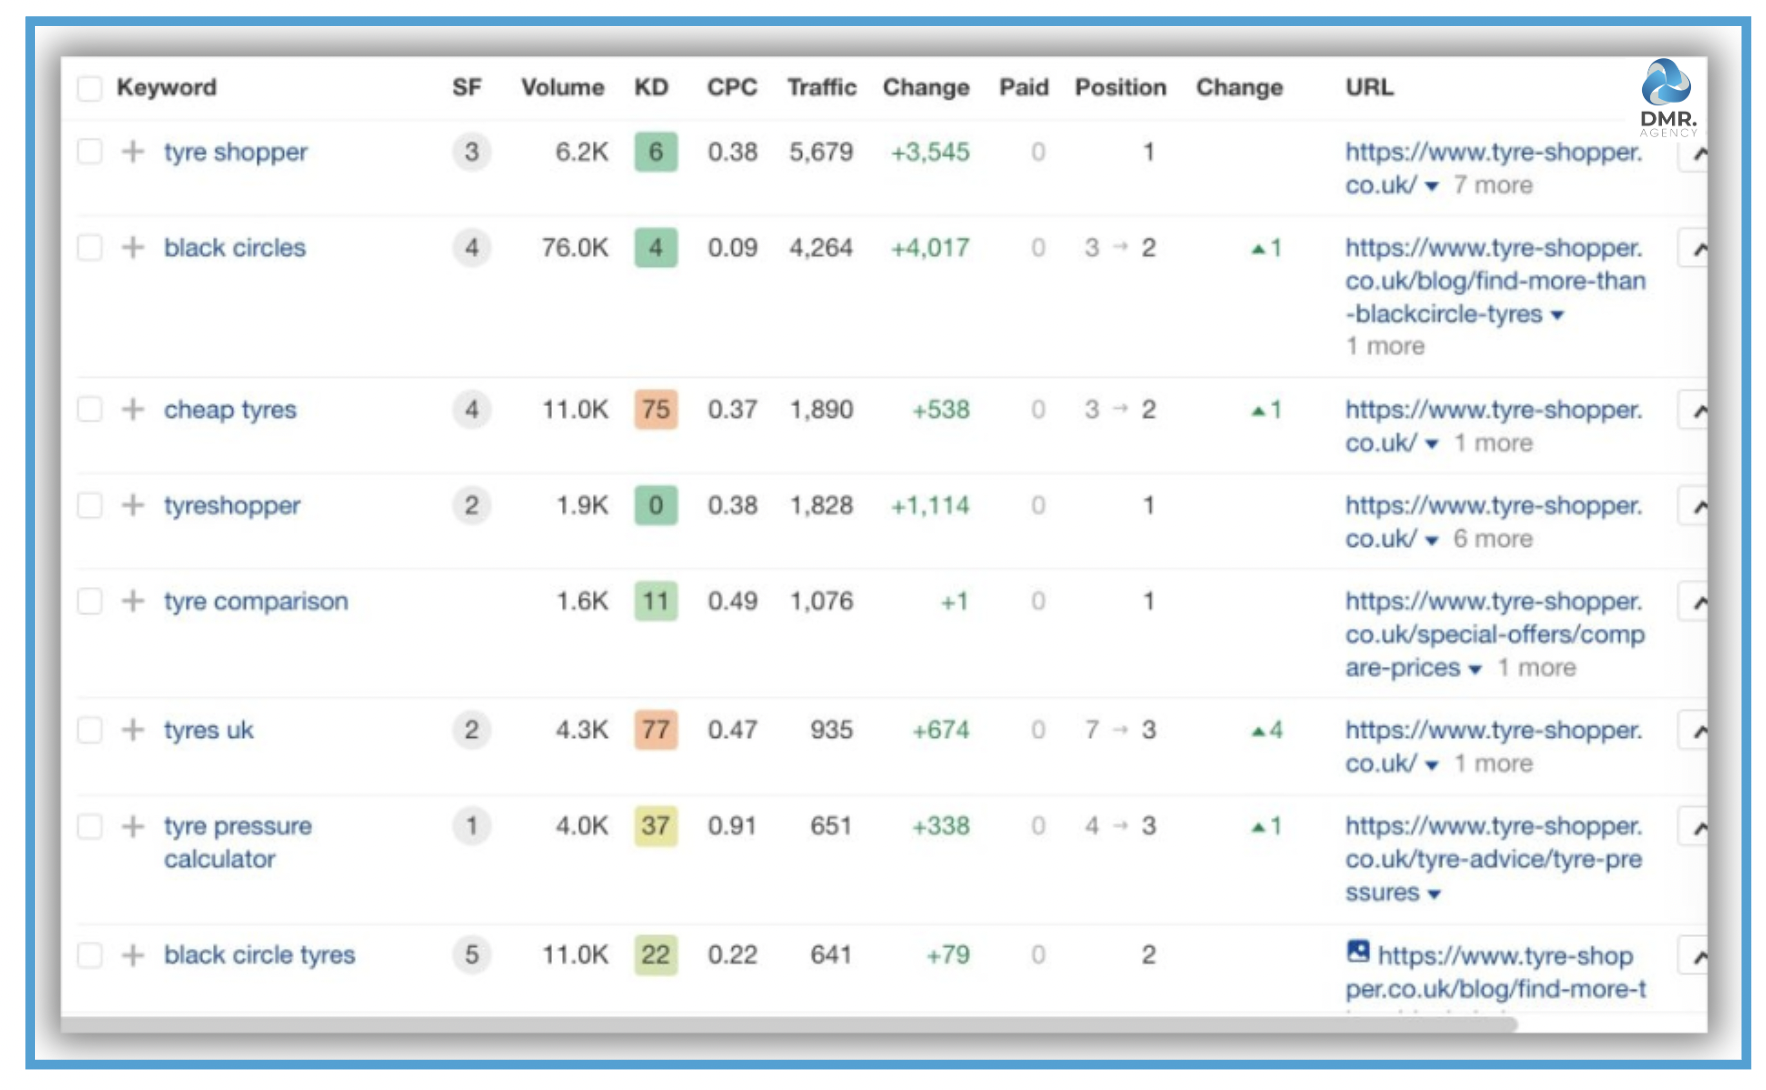Check the checkbox for the "tyres uk" row
This screenshot has width=1766, height=1090.
89,731
